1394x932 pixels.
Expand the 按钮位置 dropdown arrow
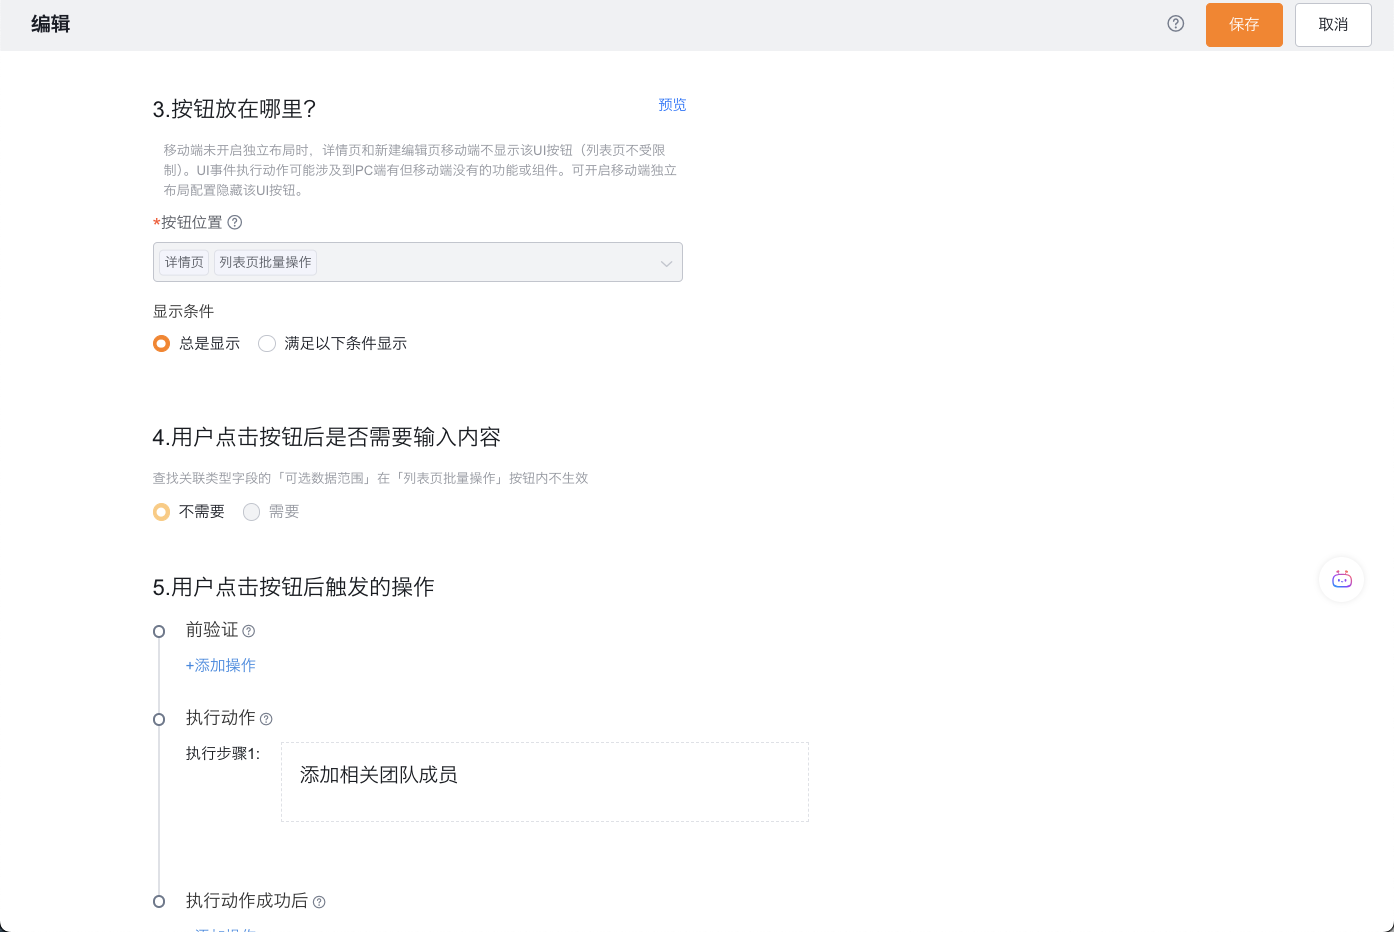(666, 263)
